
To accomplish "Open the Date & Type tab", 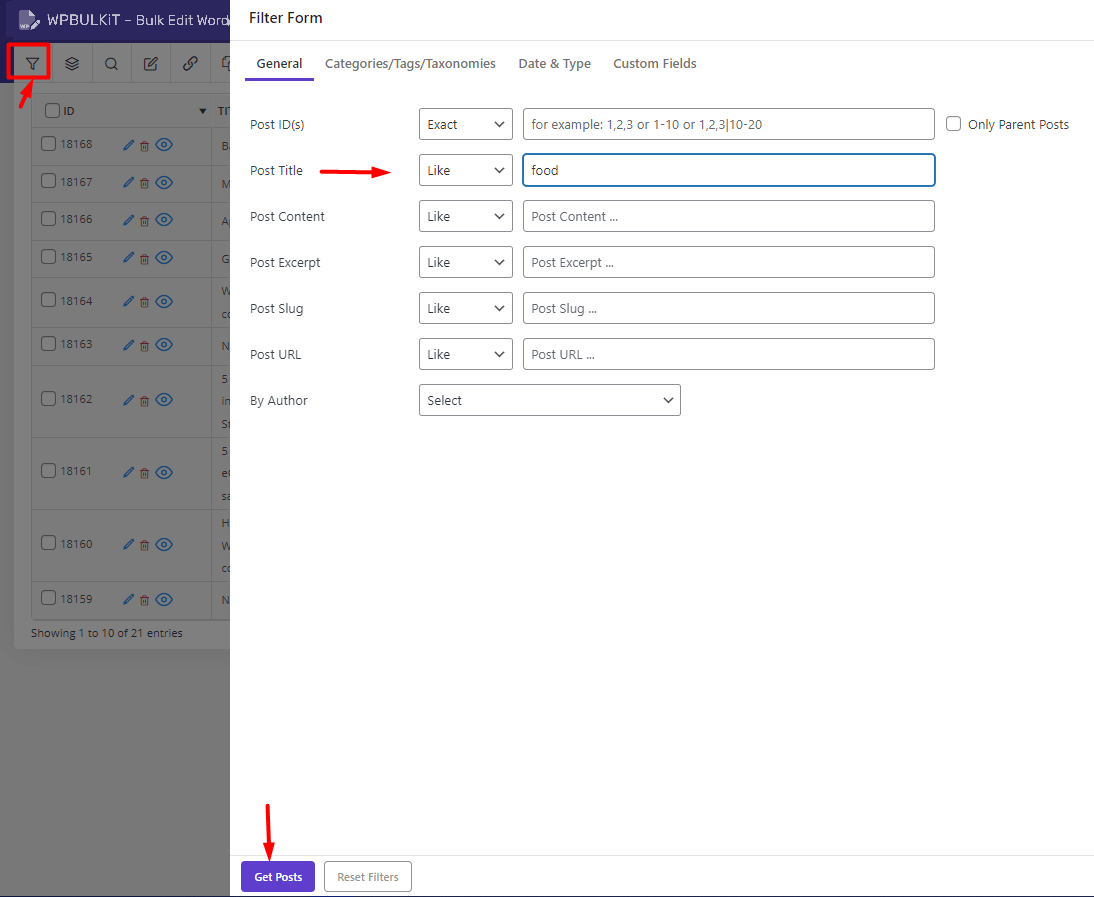I will tap(554, 63).
